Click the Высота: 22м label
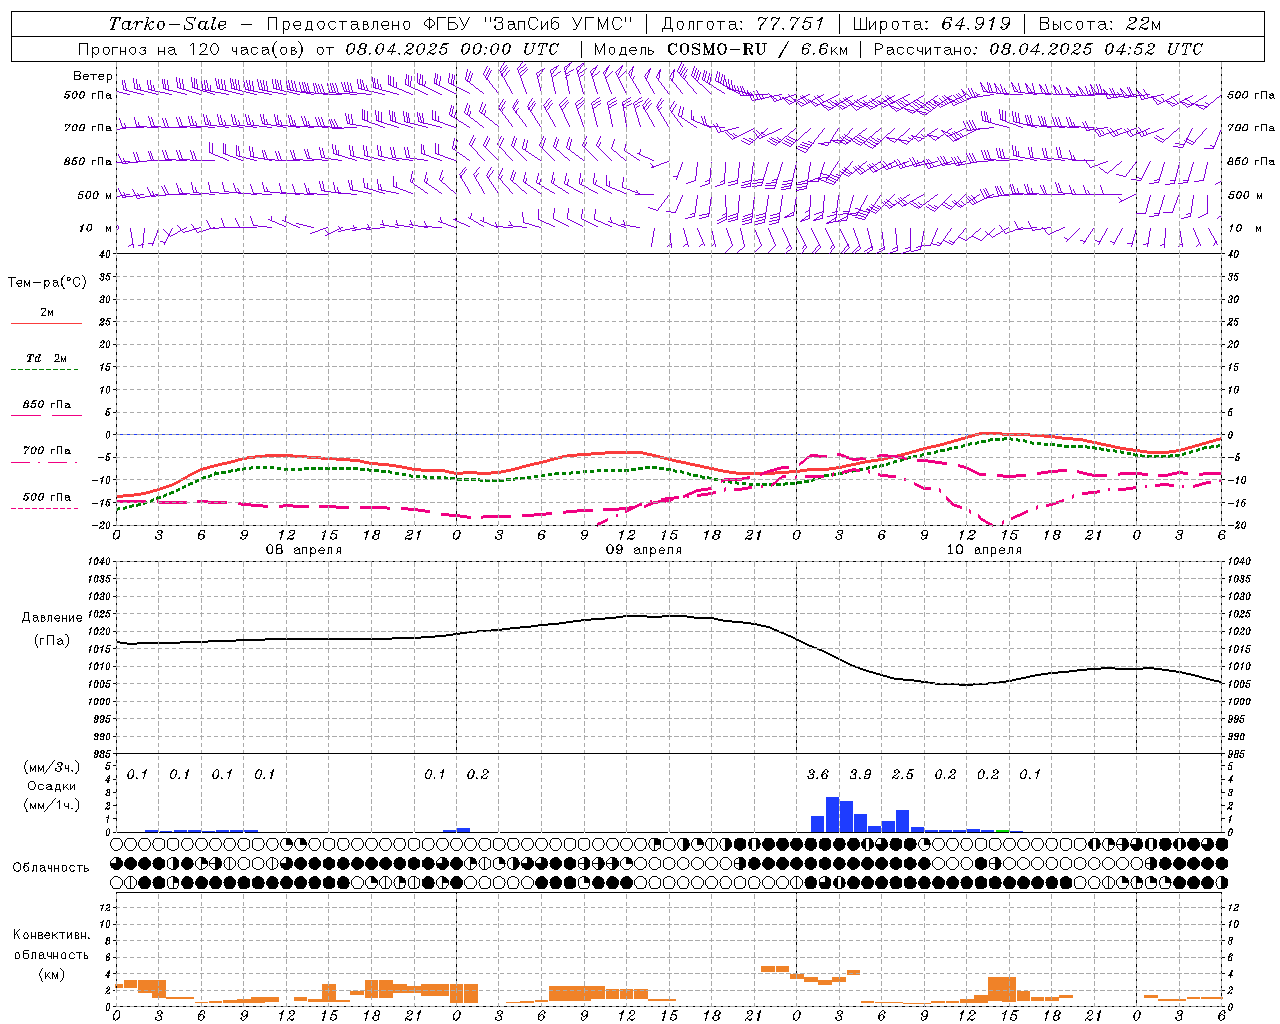1280x1024 pixels. click(x=1100, y=24)
